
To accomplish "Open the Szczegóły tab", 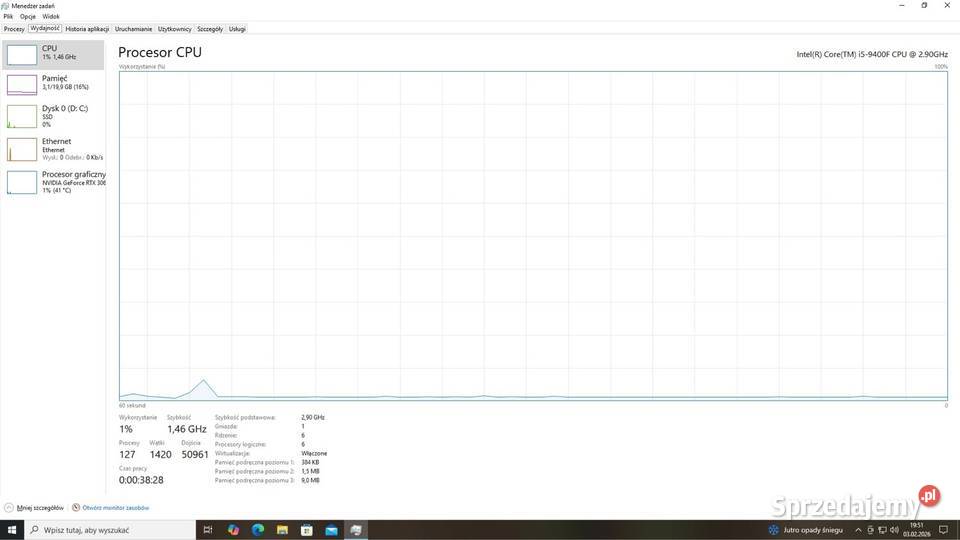I will [210, 29].
